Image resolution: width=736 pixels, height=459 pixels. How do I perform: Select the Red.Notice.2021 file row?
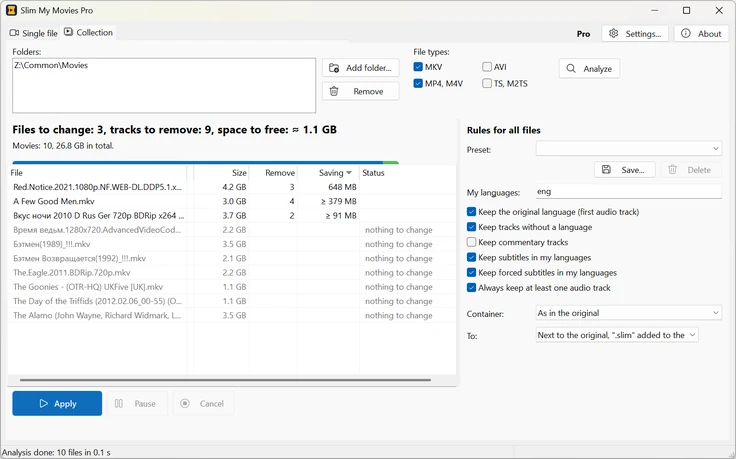tap(232, 187)
